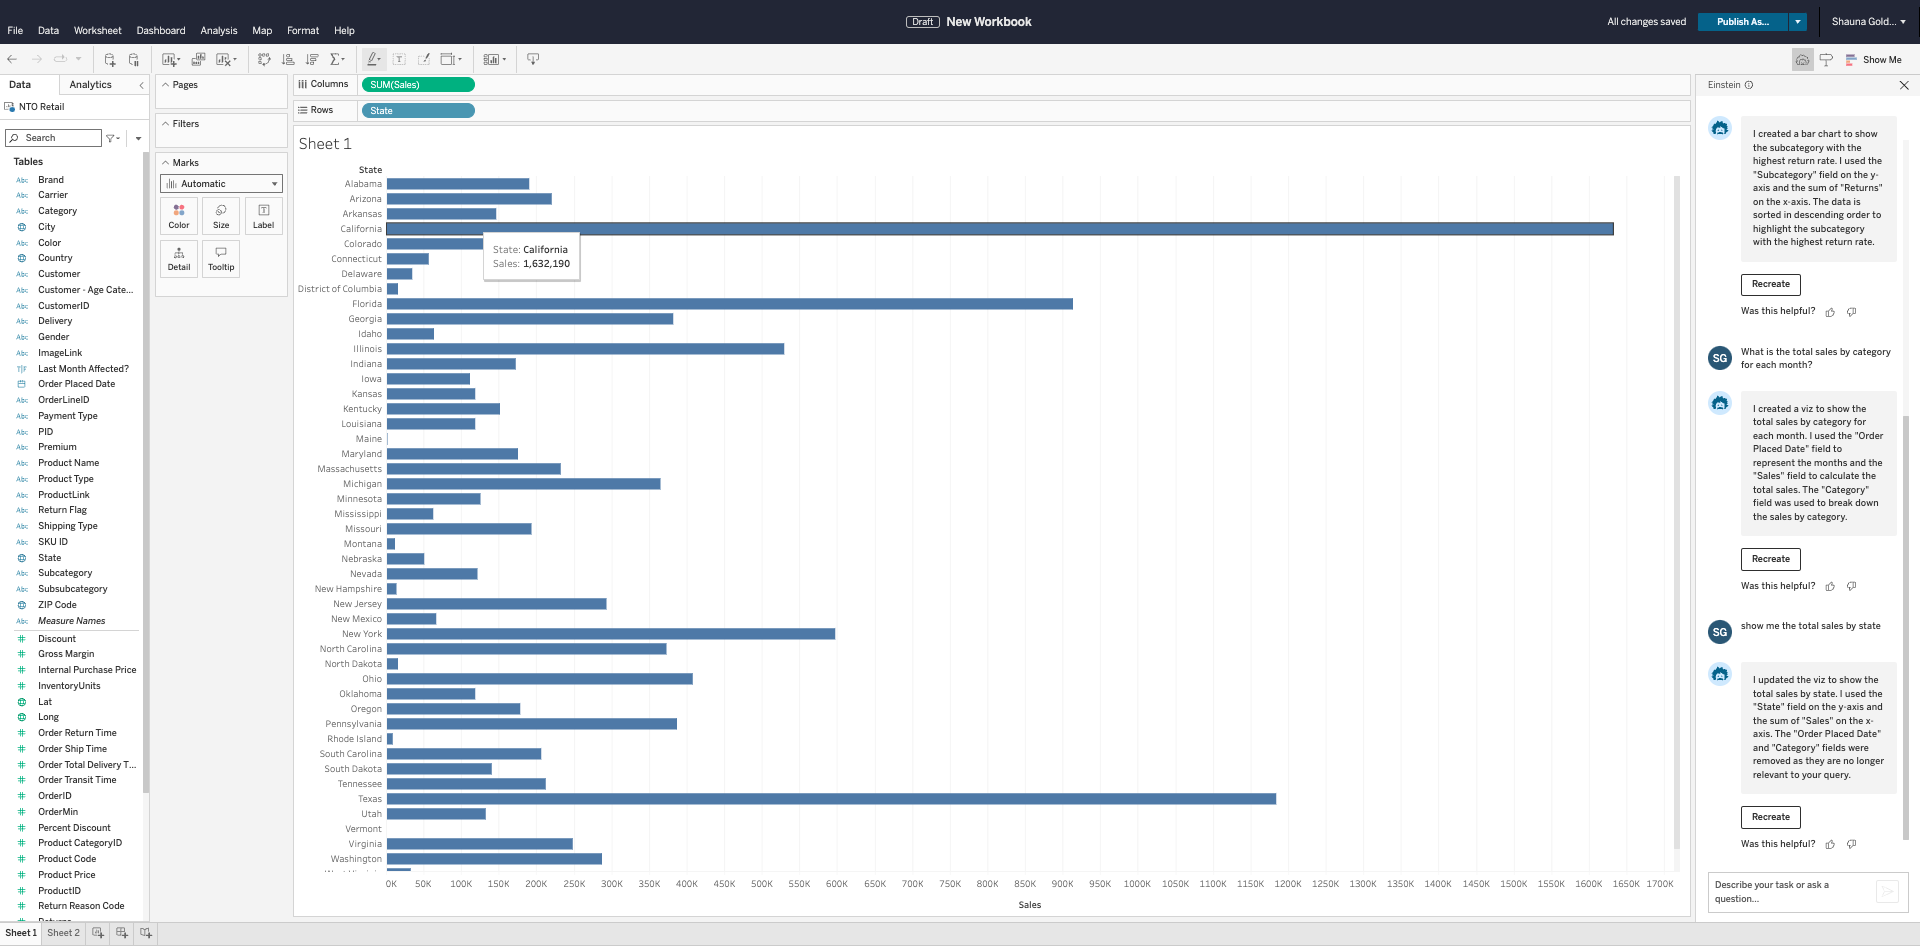Give thumbs down to the category sales response

[1852, 587]
